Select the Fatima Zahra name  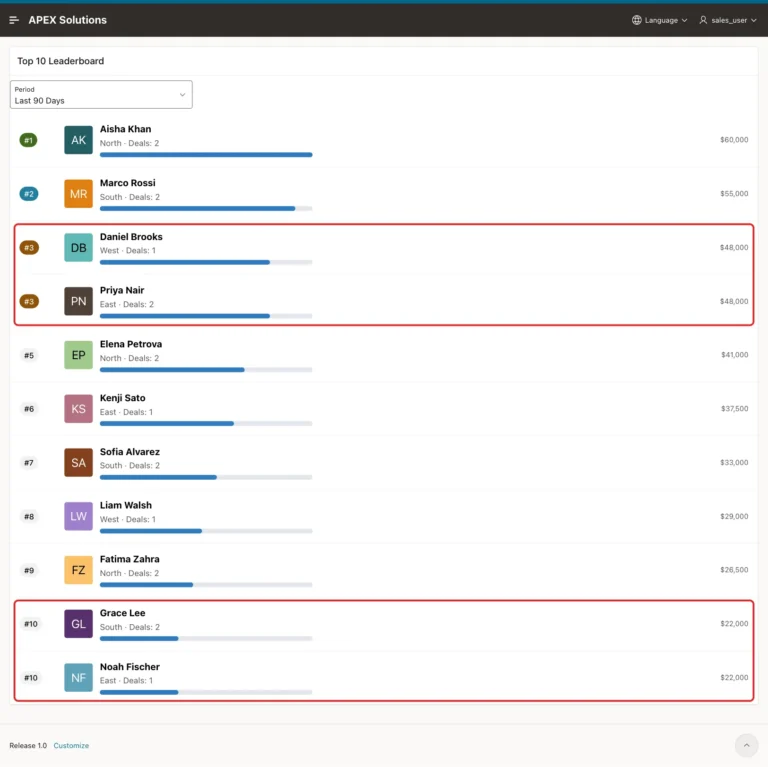(x=130, y=559)
